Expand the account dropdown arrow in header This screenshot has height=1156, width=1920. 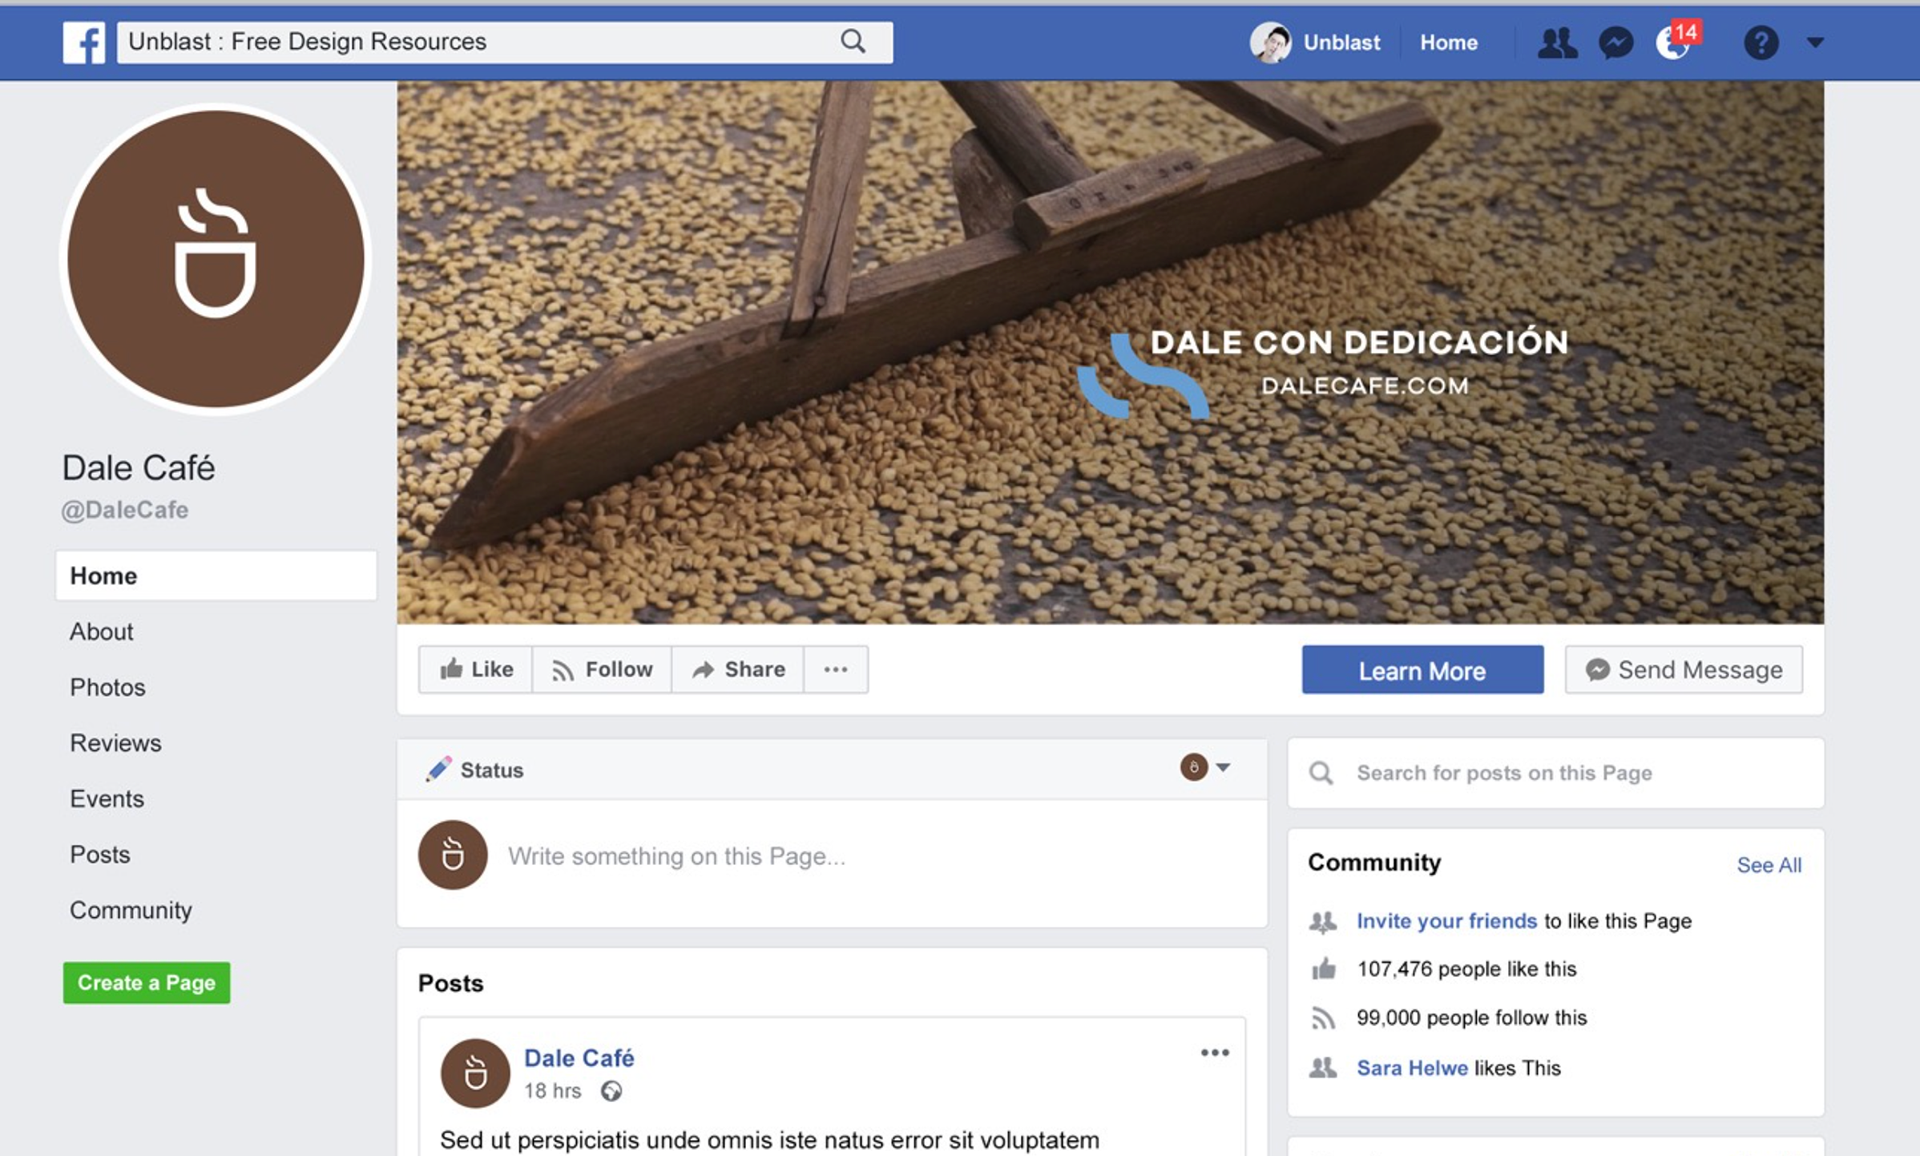(1816, 42)
